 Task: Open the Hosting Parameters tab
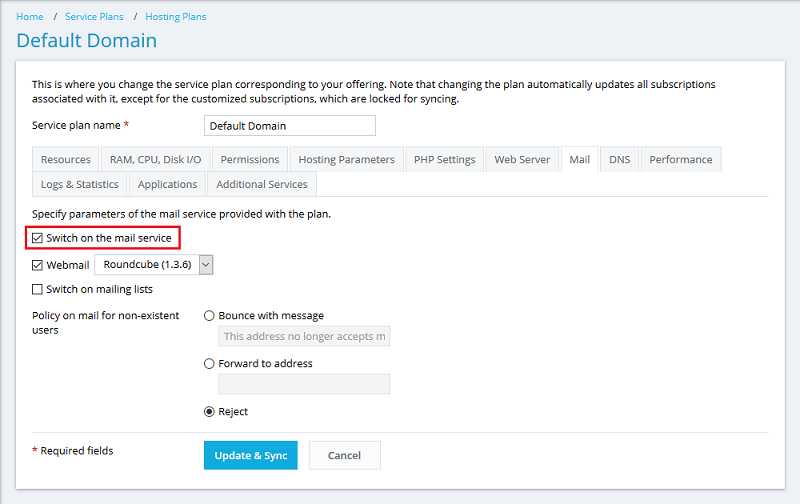click(346, 160)
